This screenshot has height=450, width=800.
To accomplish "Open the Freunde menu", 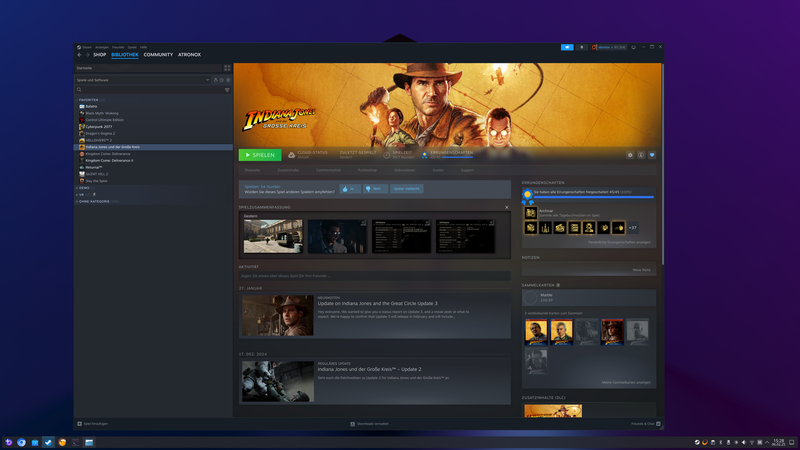I will click(118, 47).
